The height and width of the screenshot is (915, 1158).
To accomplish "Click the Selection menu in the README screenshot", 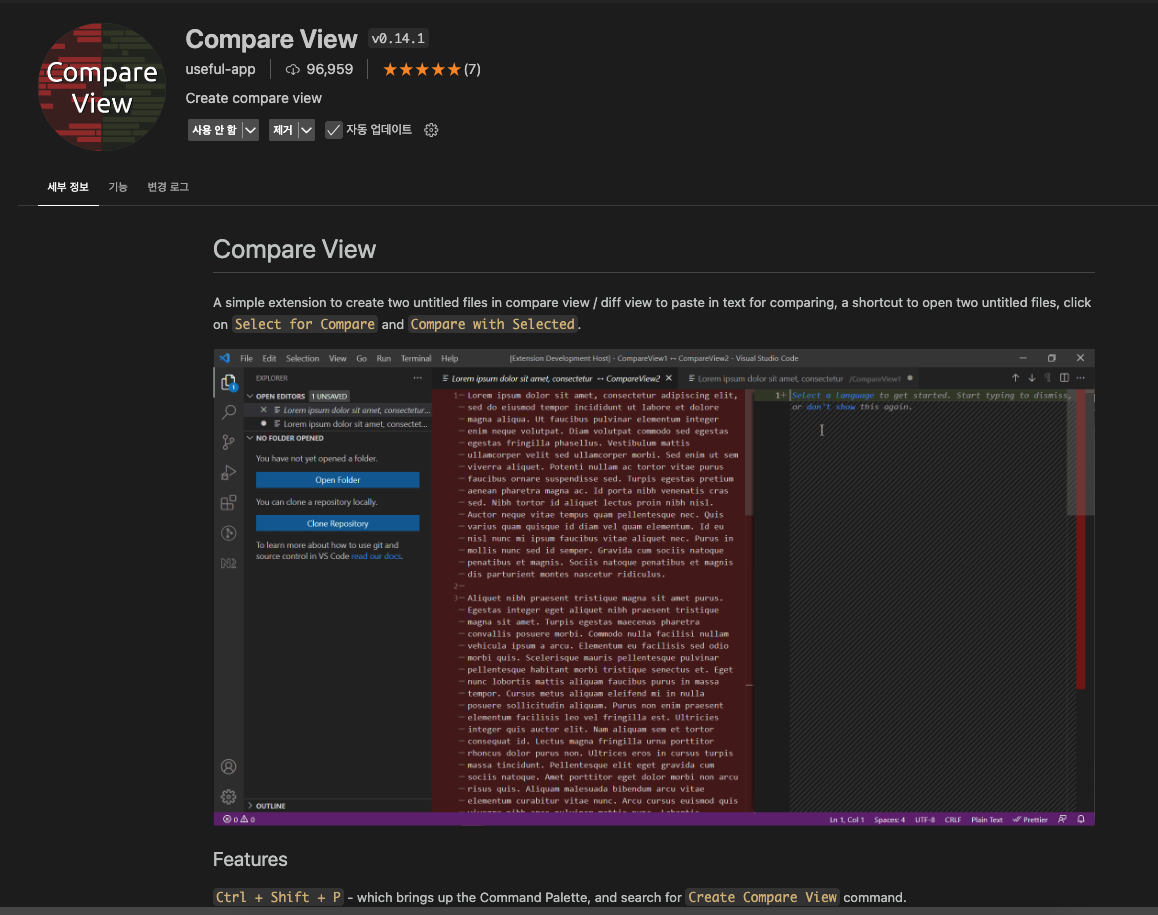I will 303,358.
